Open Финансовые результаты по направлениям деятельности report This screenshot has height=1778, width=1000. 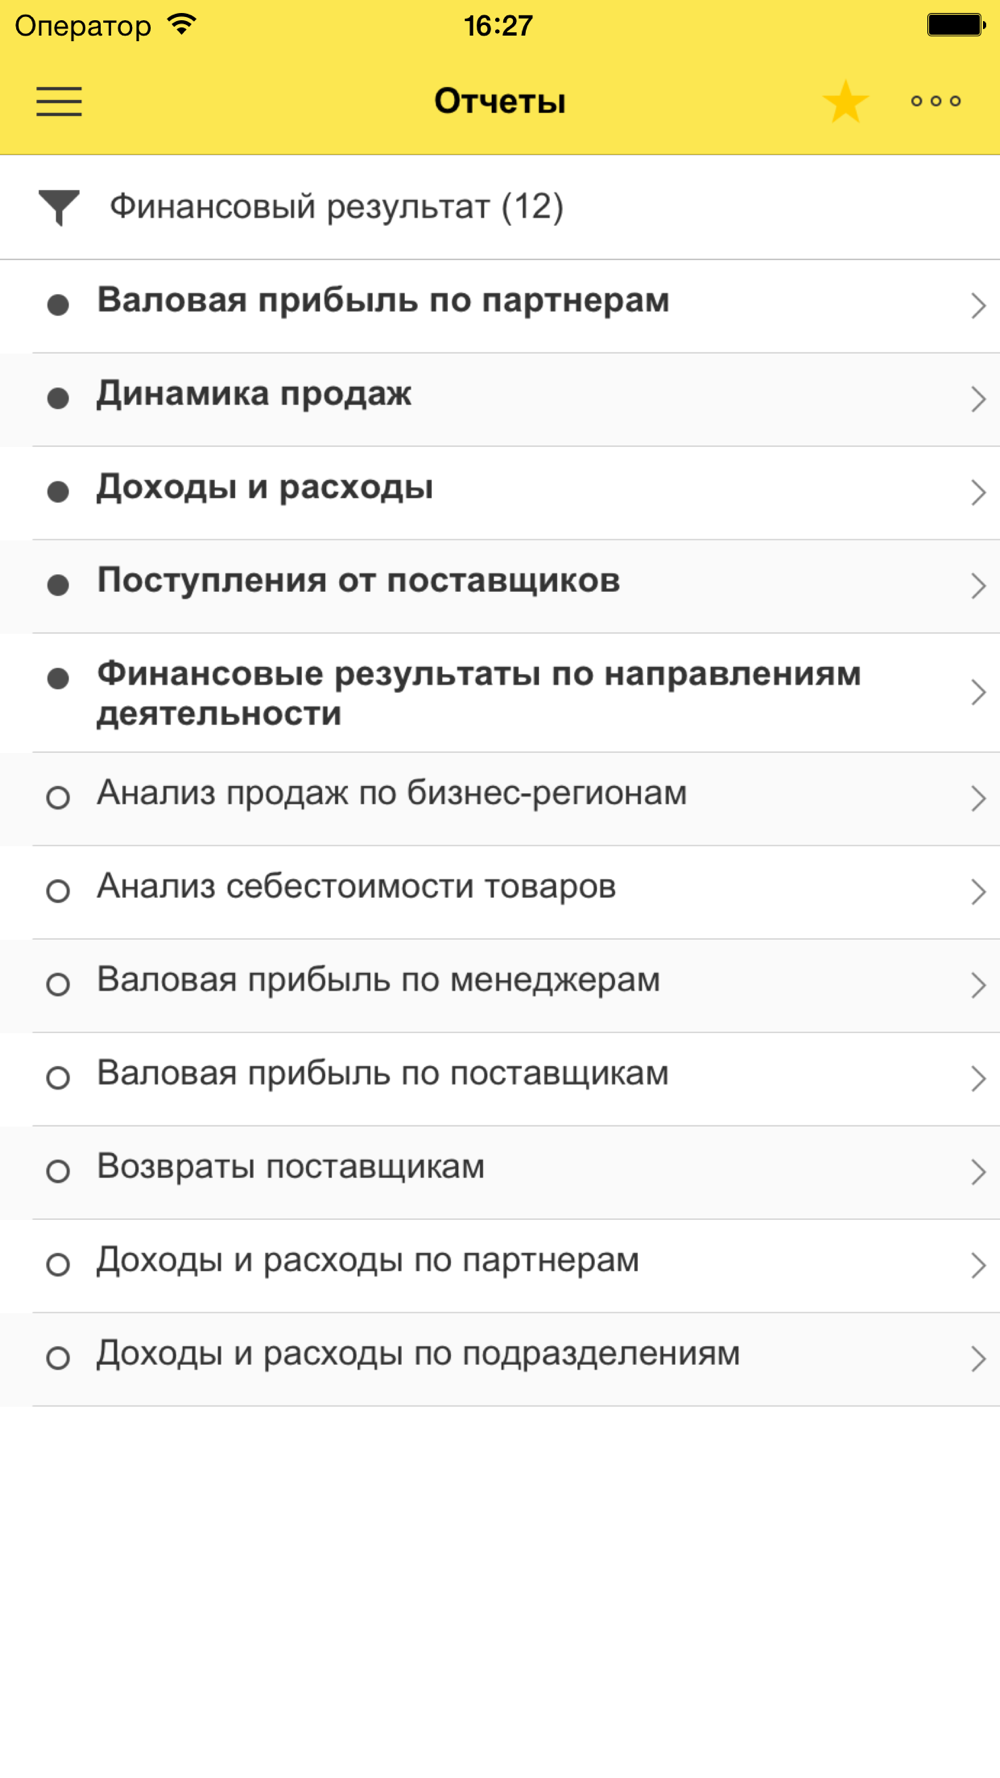(x=478, y=693)
